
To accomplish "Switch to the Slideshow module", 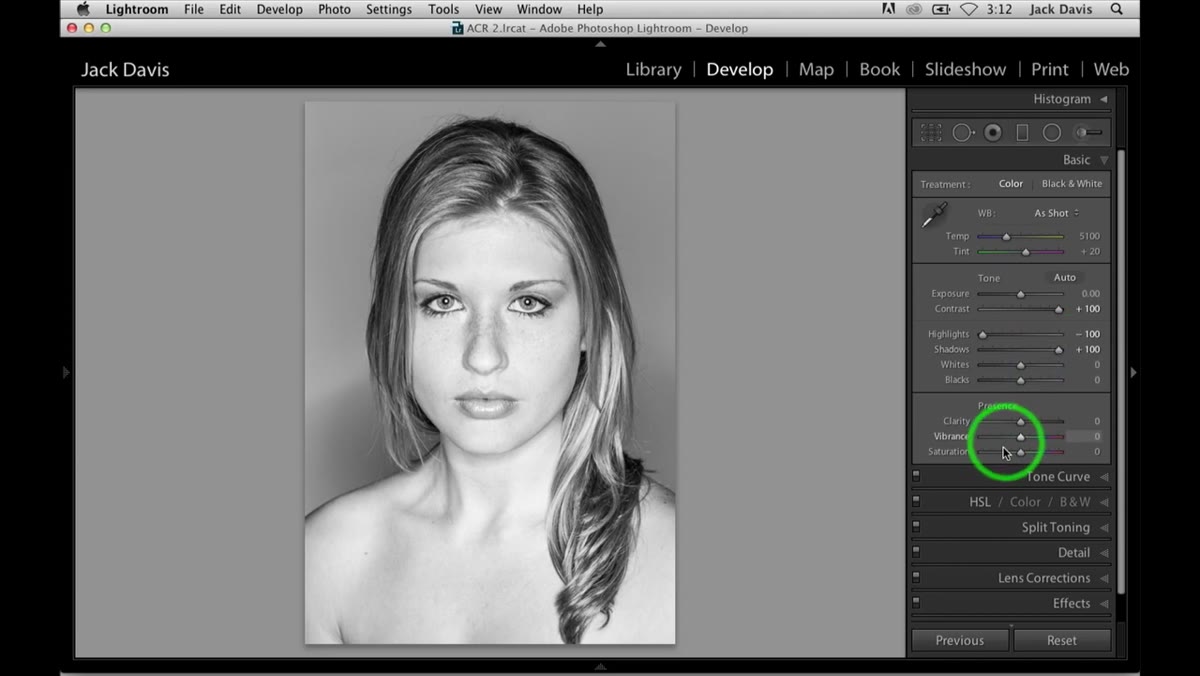I will pos(965,69).
